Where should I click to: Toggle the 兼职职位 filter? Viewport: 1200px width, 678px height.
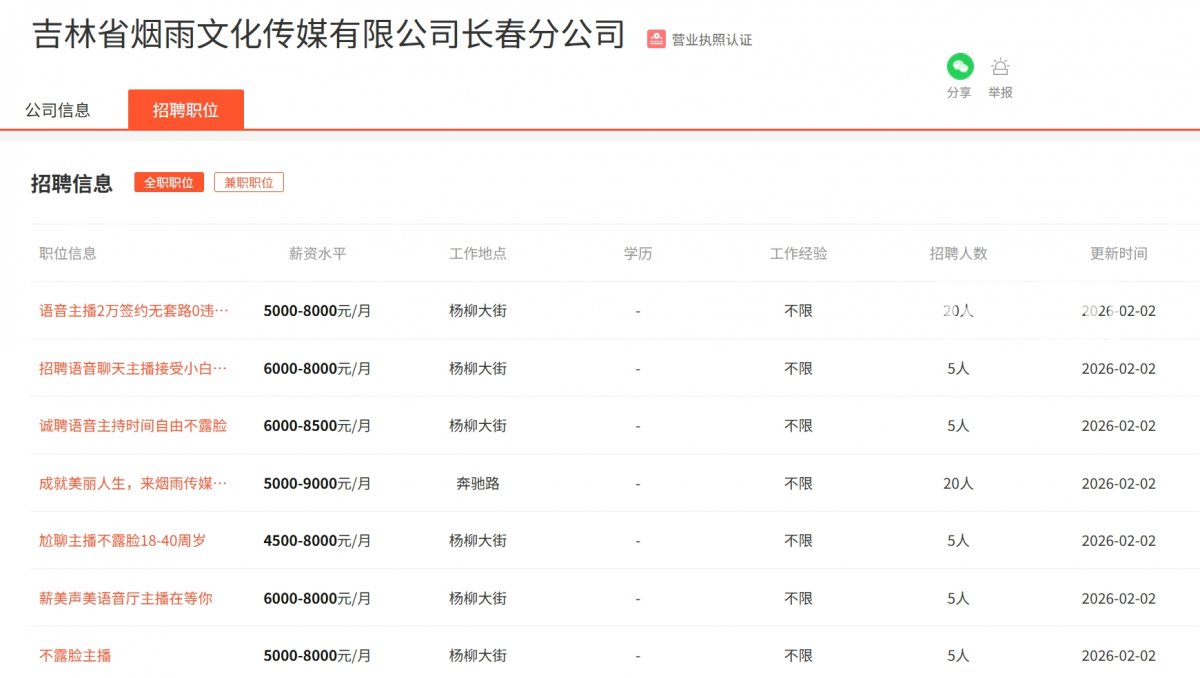click(248, 182)
